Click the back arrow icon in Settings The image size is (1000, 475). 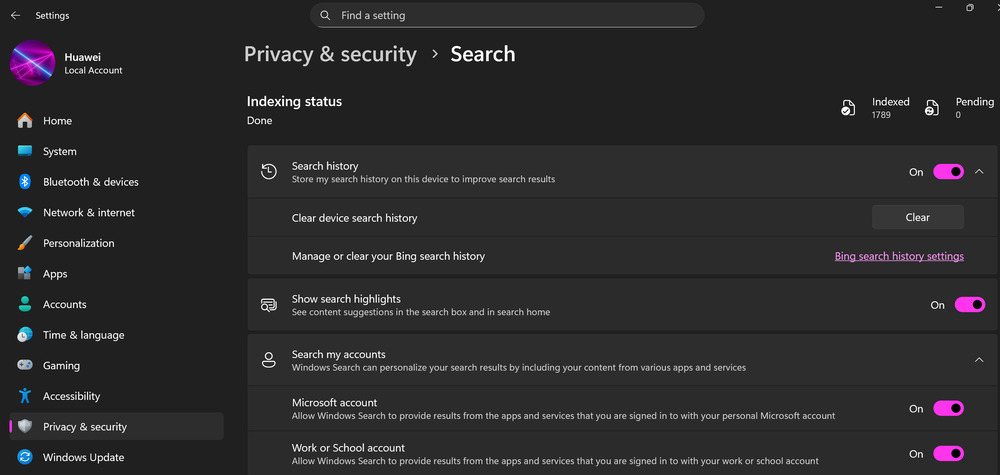click(15, 15)
